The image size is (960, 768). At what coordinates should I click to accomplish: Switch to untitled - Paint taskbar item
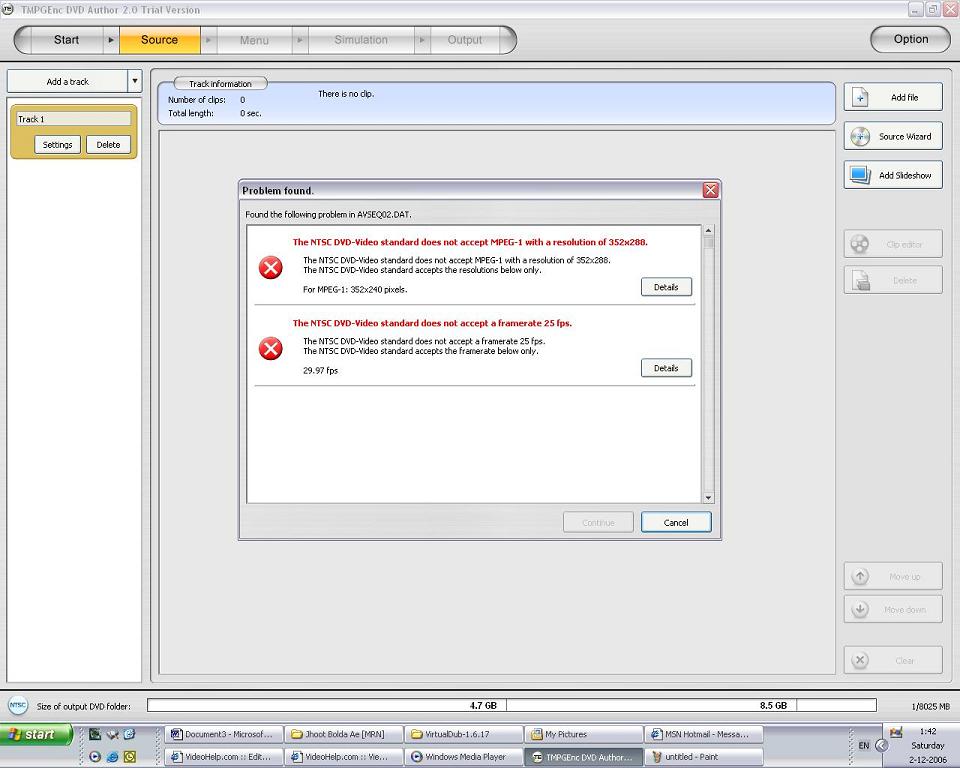pyautogui.click(x=704, y=756)
